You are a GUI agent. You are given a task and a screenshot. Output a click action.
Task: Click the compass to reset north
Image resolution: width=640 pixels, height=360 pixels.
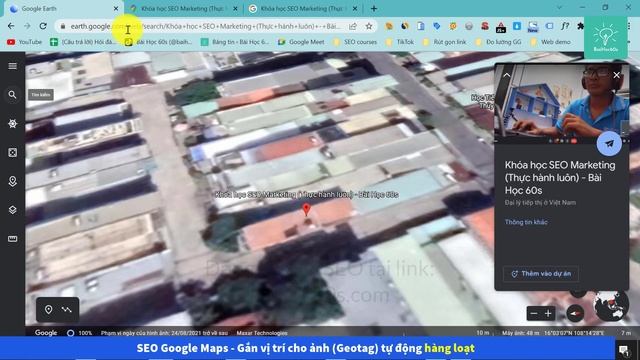click(x=575, y=313)
